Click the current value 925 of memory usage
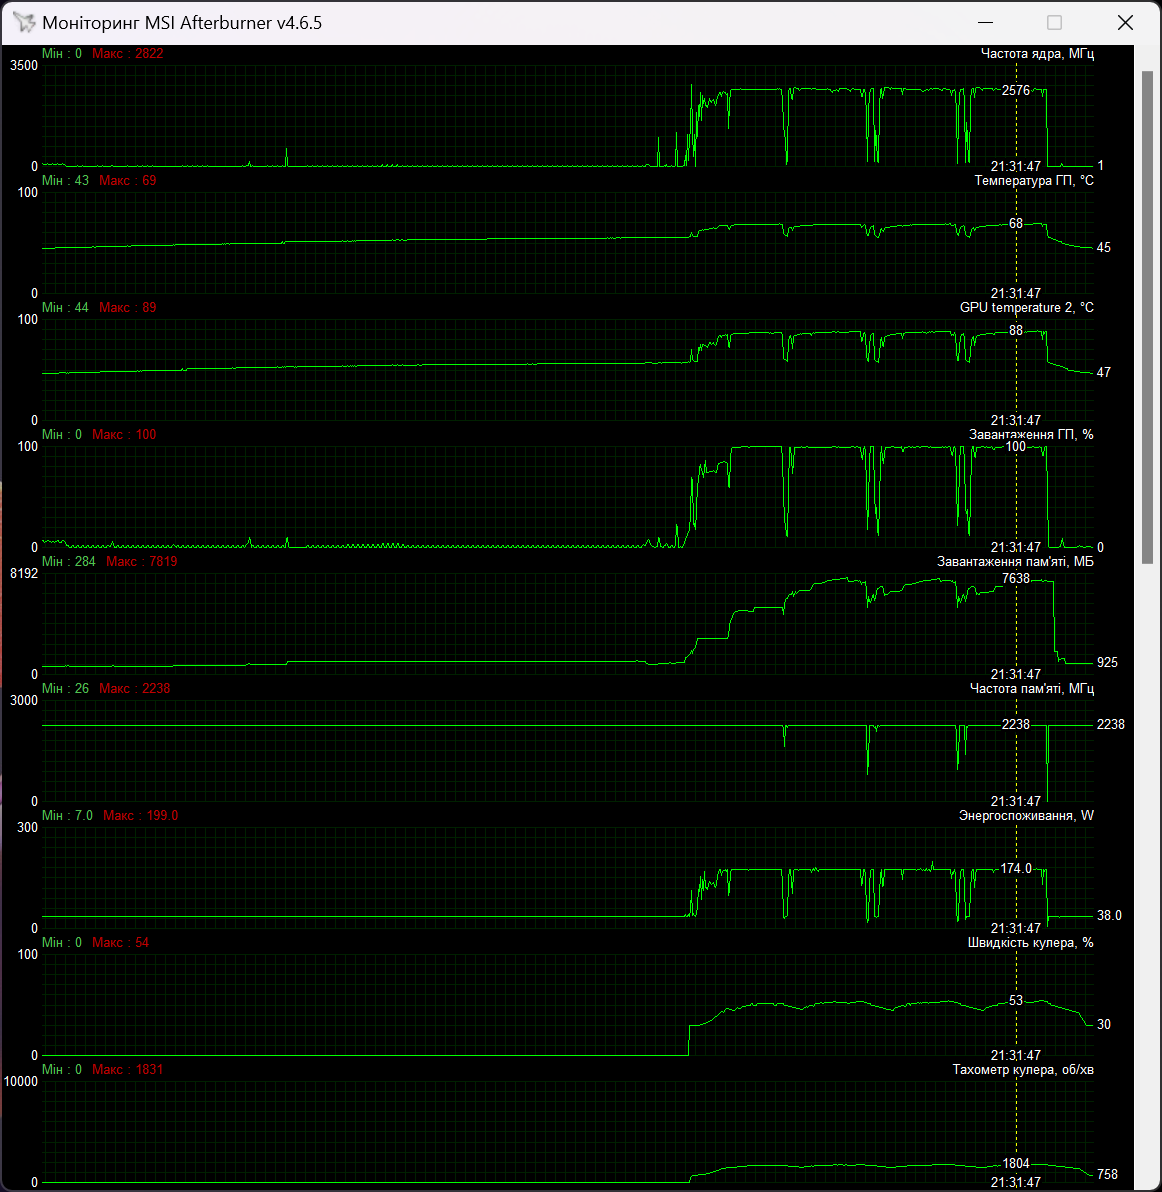The image size is (1162, 1192). click(x=1107, y=663)
